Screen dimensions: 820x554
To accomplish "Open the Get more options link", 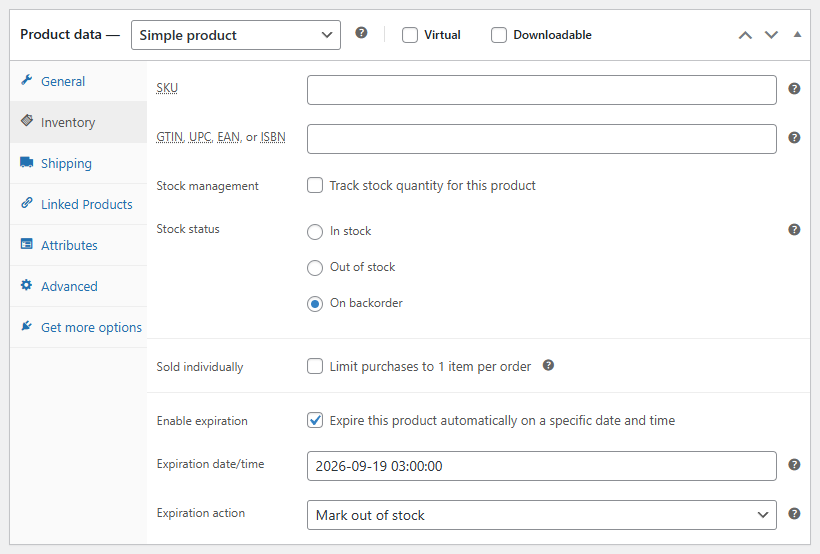I will coord(78,327).
